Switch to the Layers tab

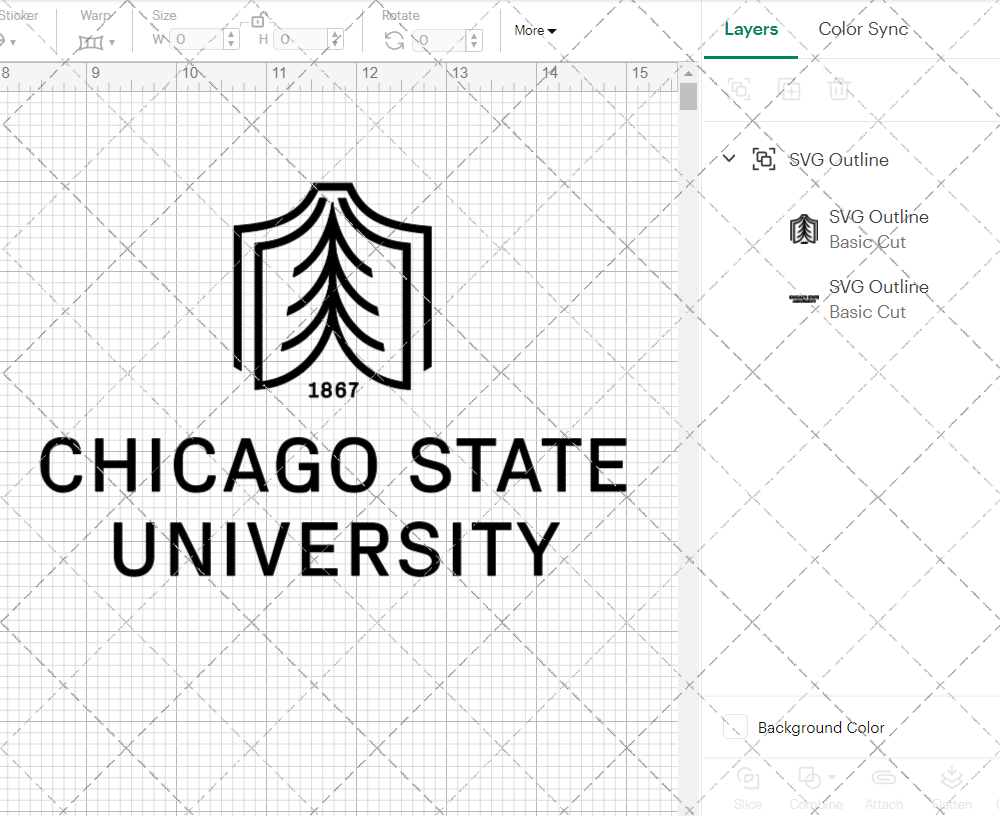pos(751,29)
